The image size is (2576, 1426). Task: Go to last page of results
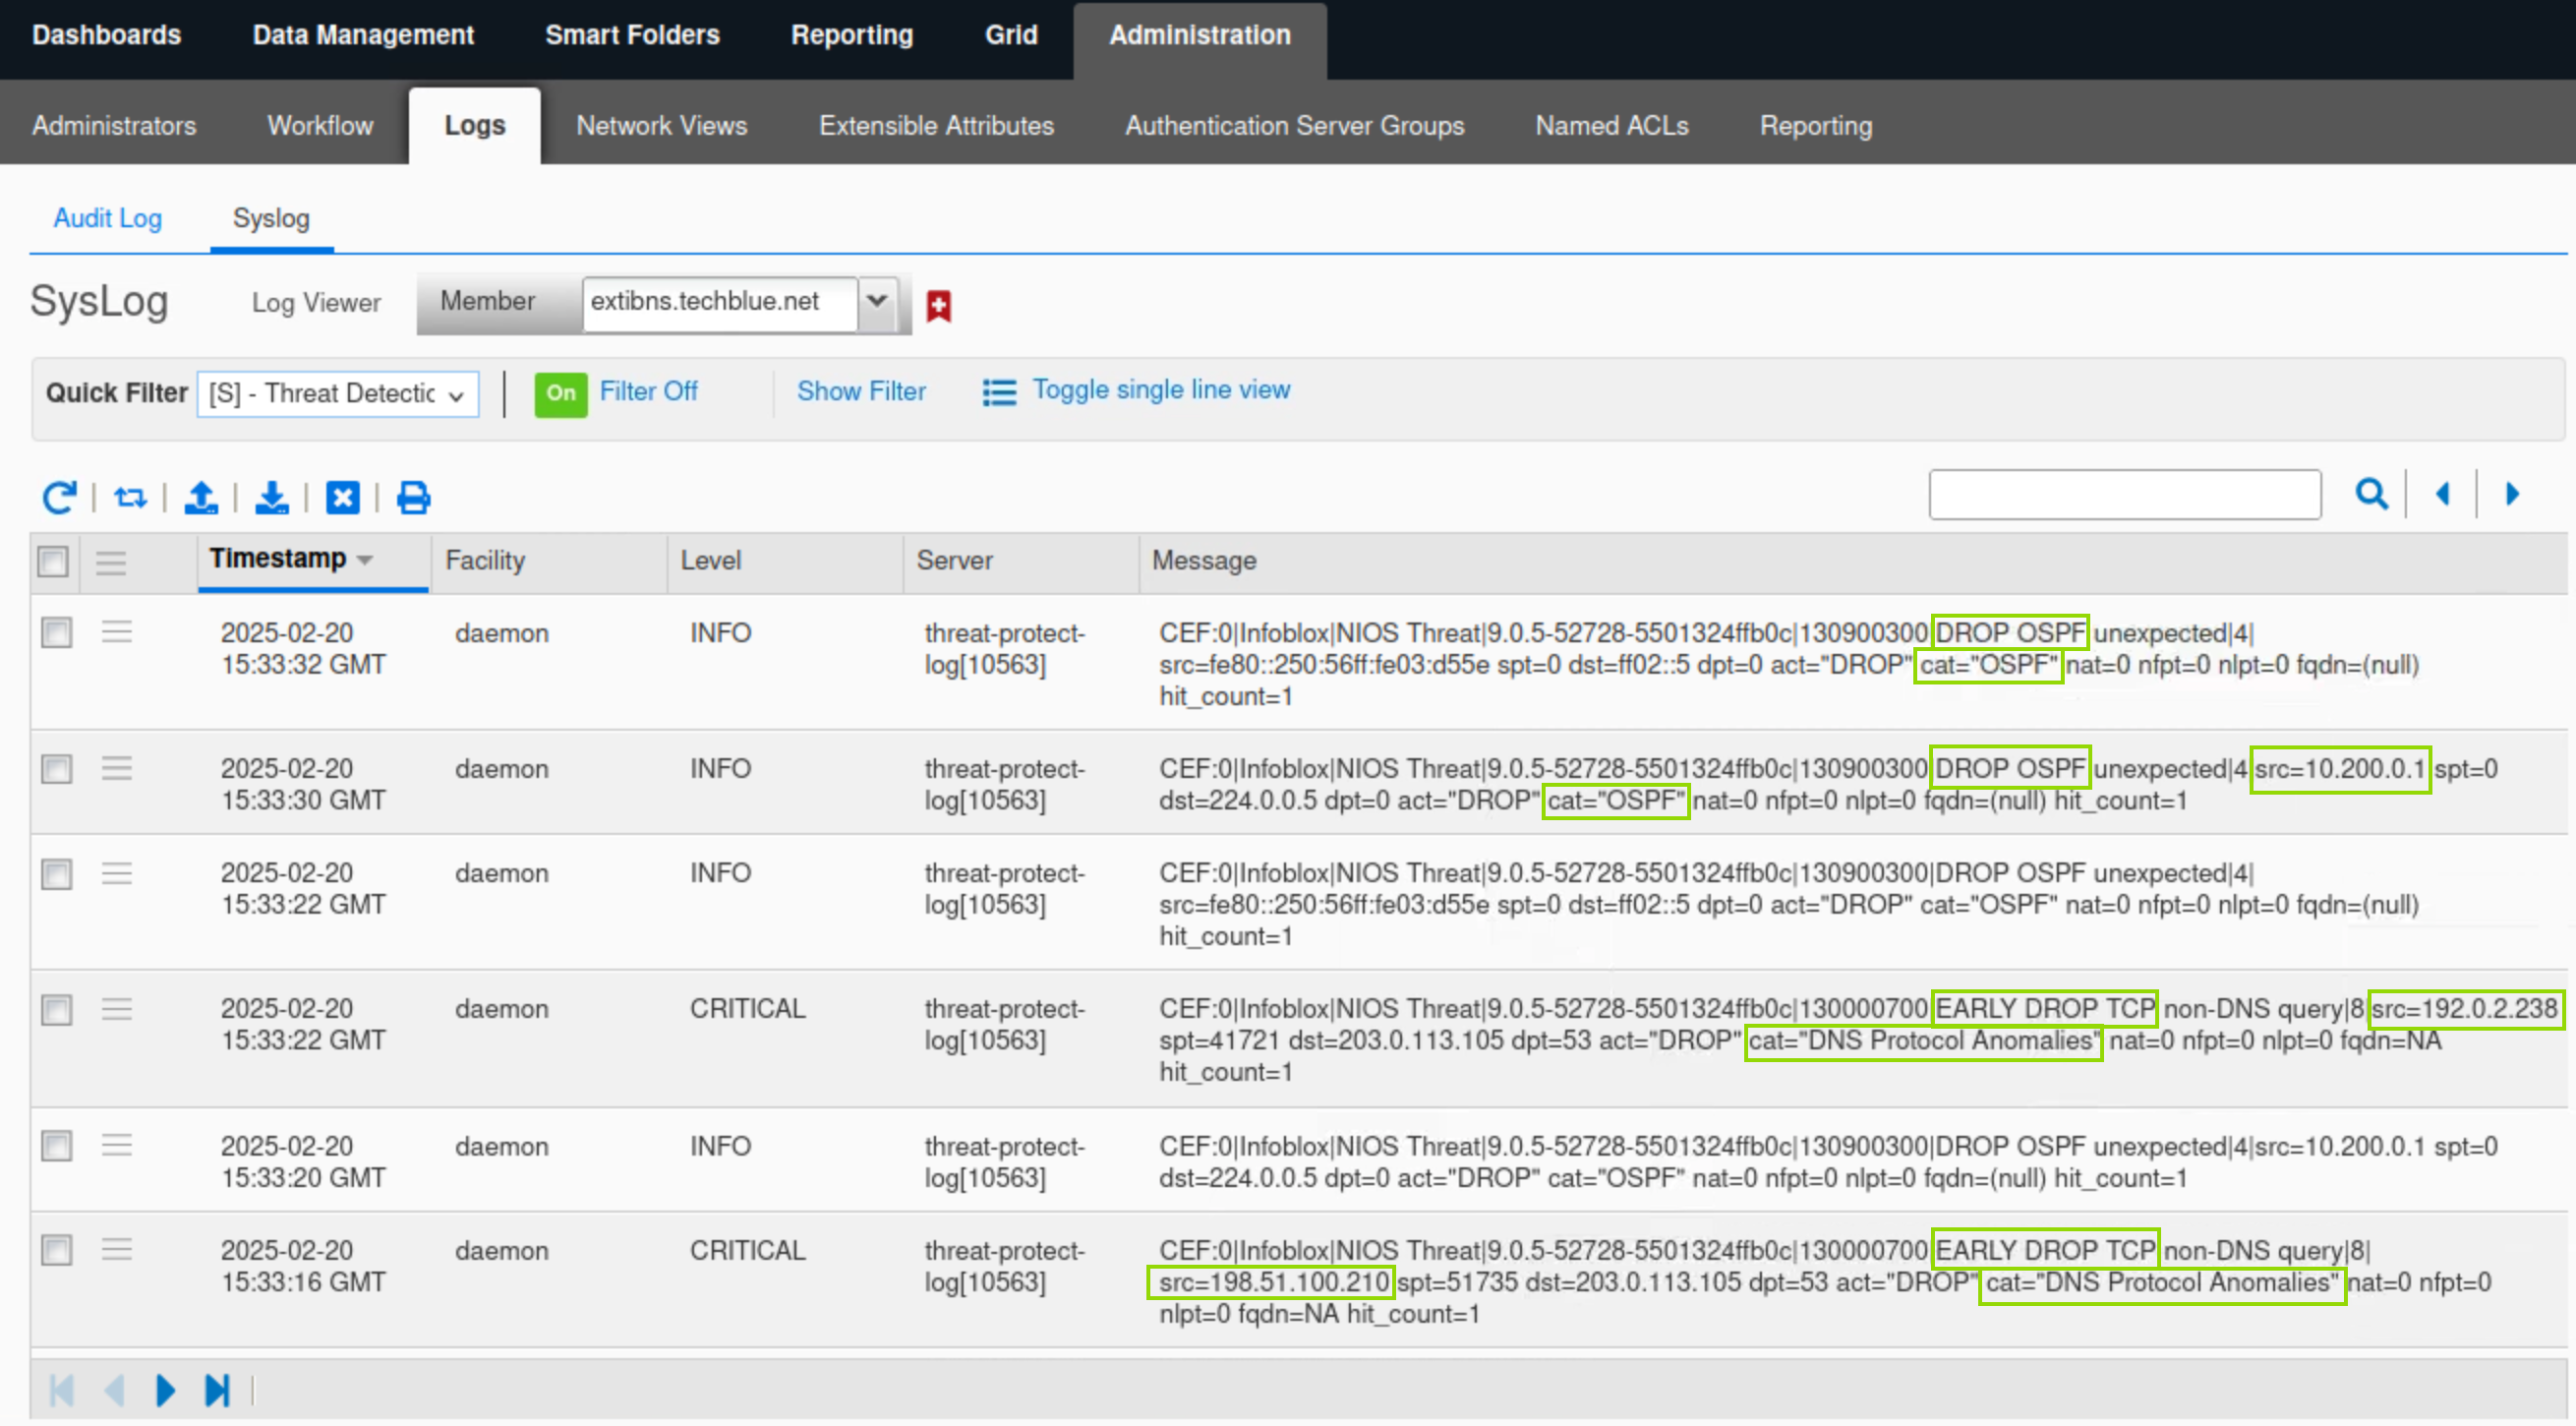217,1390
